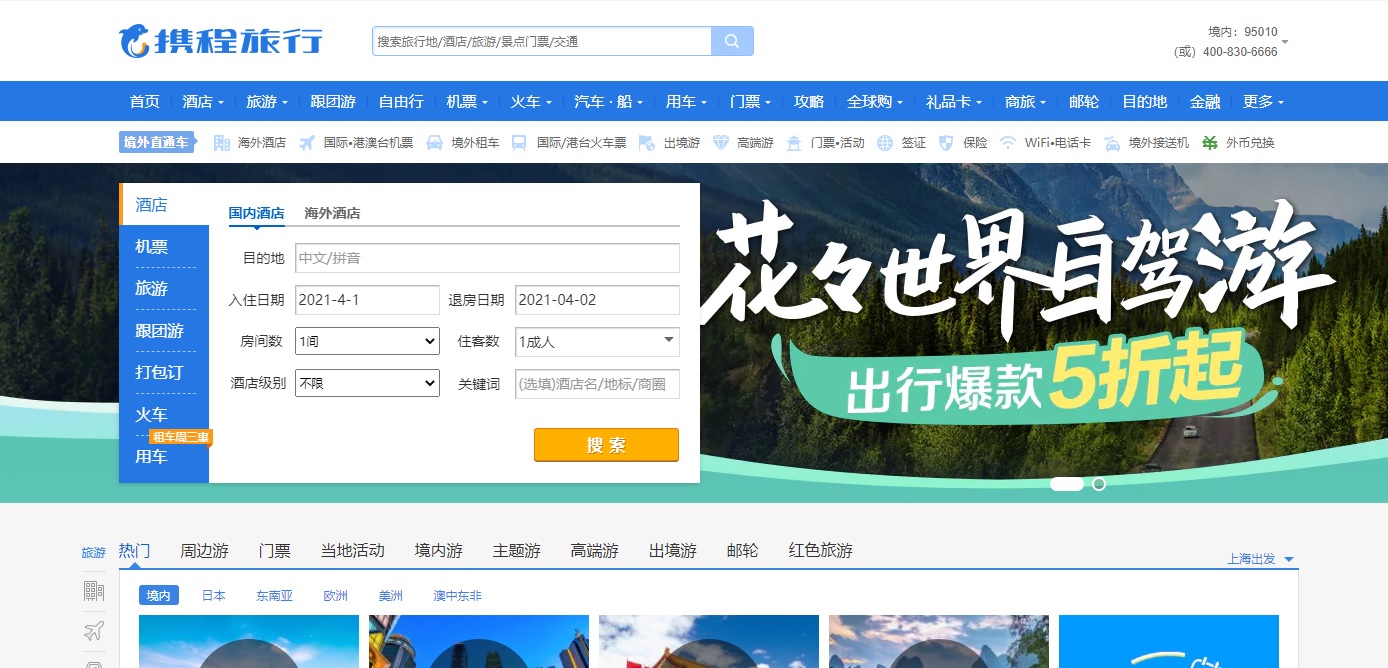Expand the 上海出发 departure city selector
Image resolution: width=1388 pixels, height=668 pixels.
click(1260, 559)
